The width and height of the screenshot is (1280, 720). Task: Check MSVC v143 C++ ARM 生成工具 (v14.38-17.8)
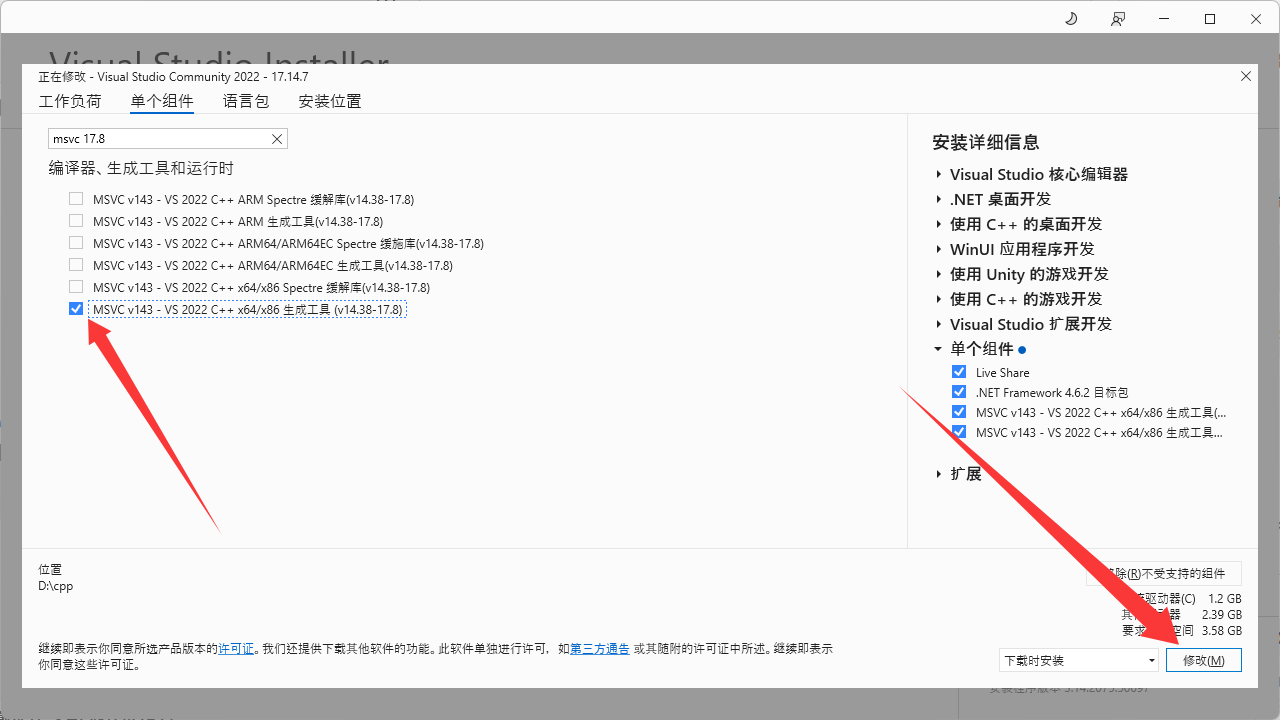point(76,221)
